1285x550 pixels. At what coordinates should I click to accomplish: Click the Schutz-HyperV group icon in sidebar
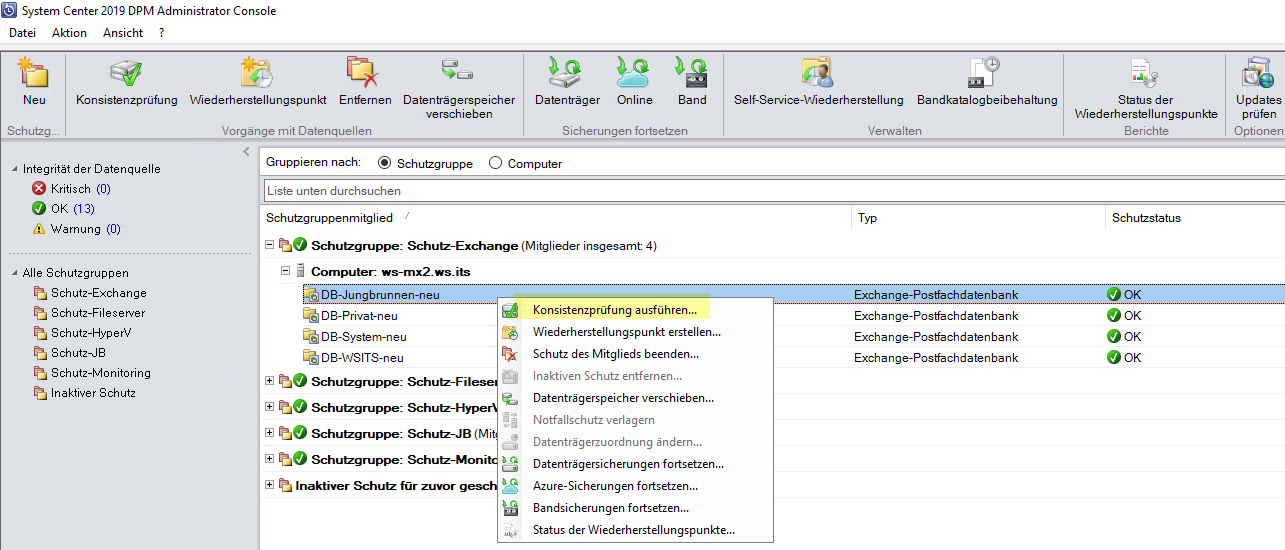tap(40, 333)
